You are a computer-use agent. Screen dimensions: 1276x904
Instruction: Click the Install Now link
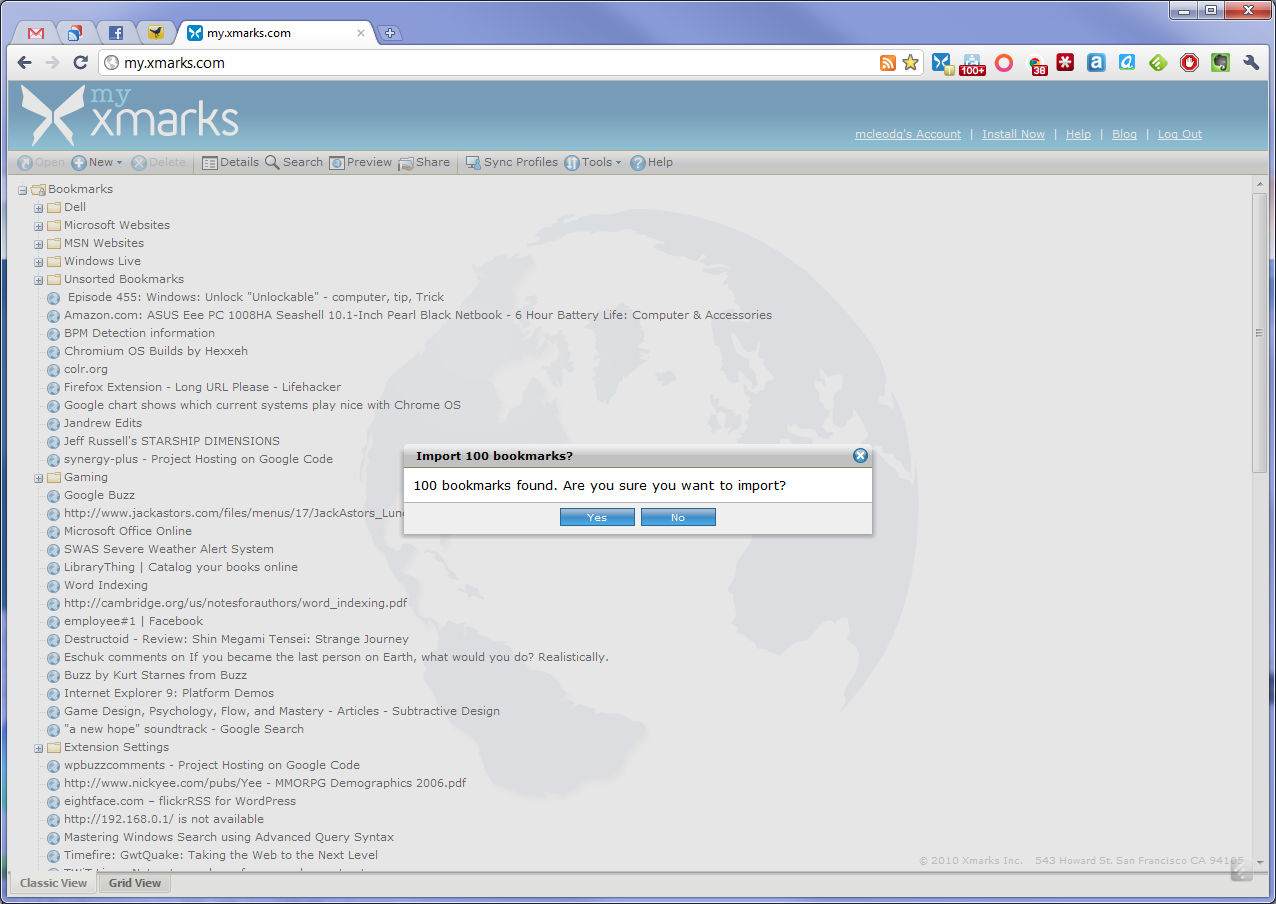[1013, 134]
